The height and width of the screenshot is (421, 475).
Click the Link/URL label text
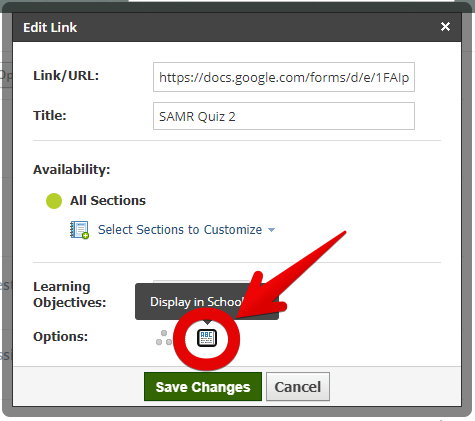(x=66, y=76)
